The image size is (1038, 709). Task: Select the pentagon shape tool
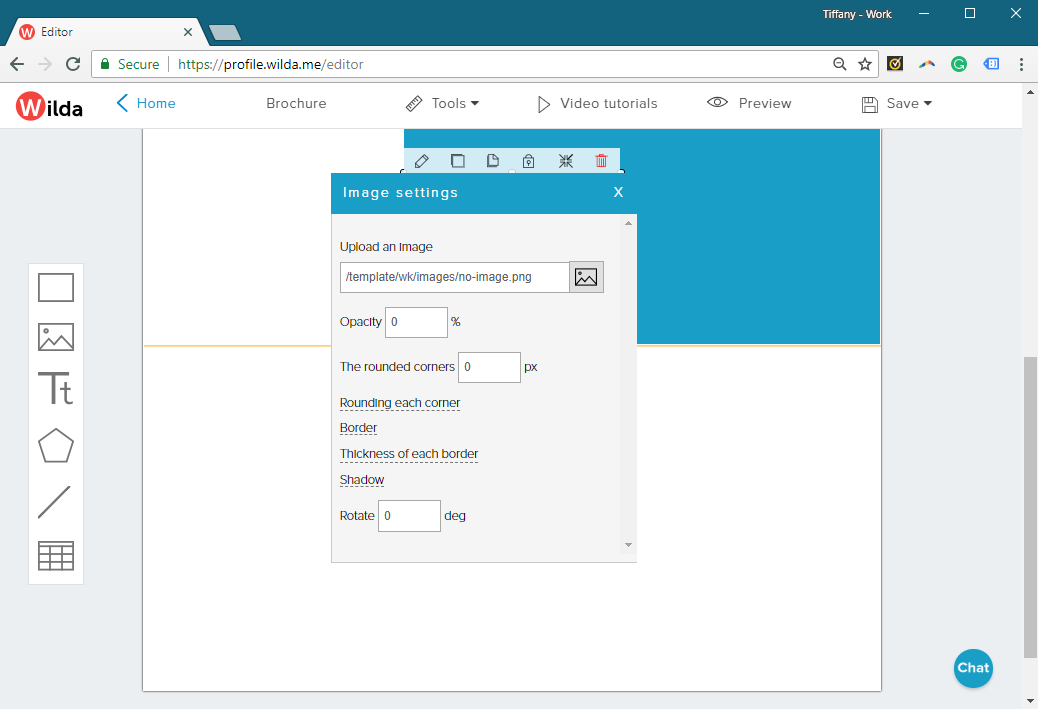point(56,446)
